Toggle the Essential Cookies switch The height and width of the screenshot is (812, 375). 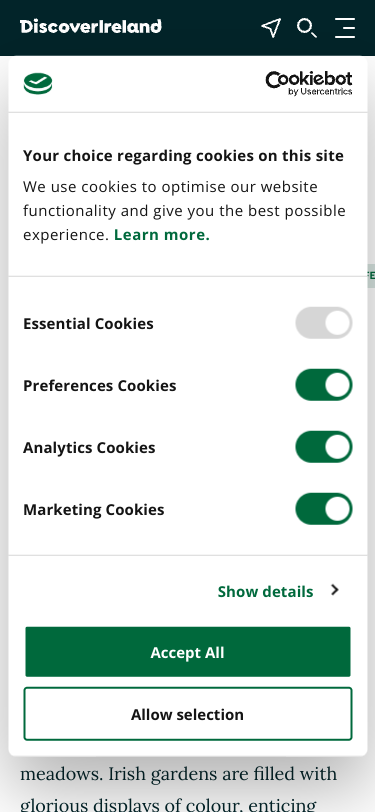(324, 323)
